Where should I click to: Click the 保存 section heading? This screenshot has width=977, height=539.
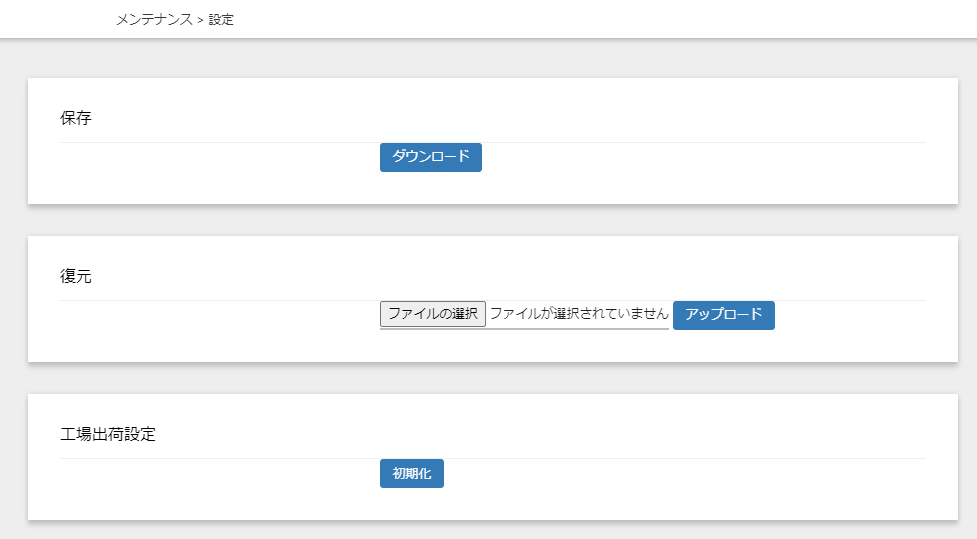click(75, 118)
